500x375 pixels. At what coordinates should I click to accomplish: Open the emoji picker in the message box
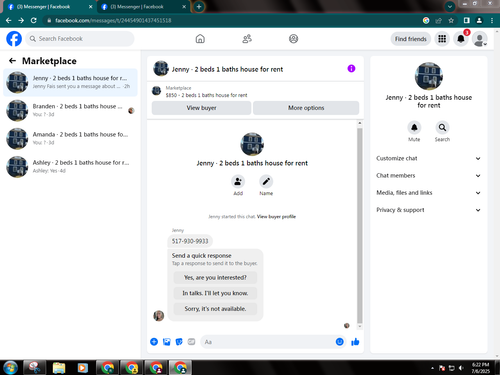[x=339, y=342]
